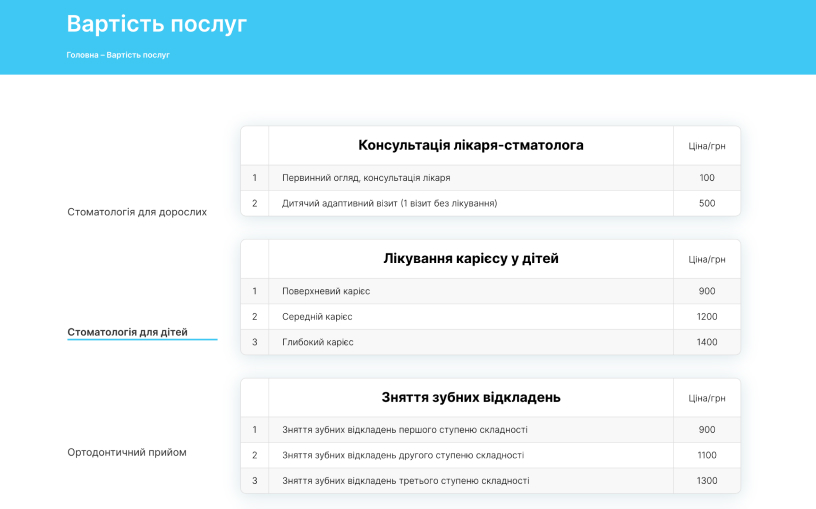
Task: Click the Поверхневий карієс service row
Action: point(326,291)
